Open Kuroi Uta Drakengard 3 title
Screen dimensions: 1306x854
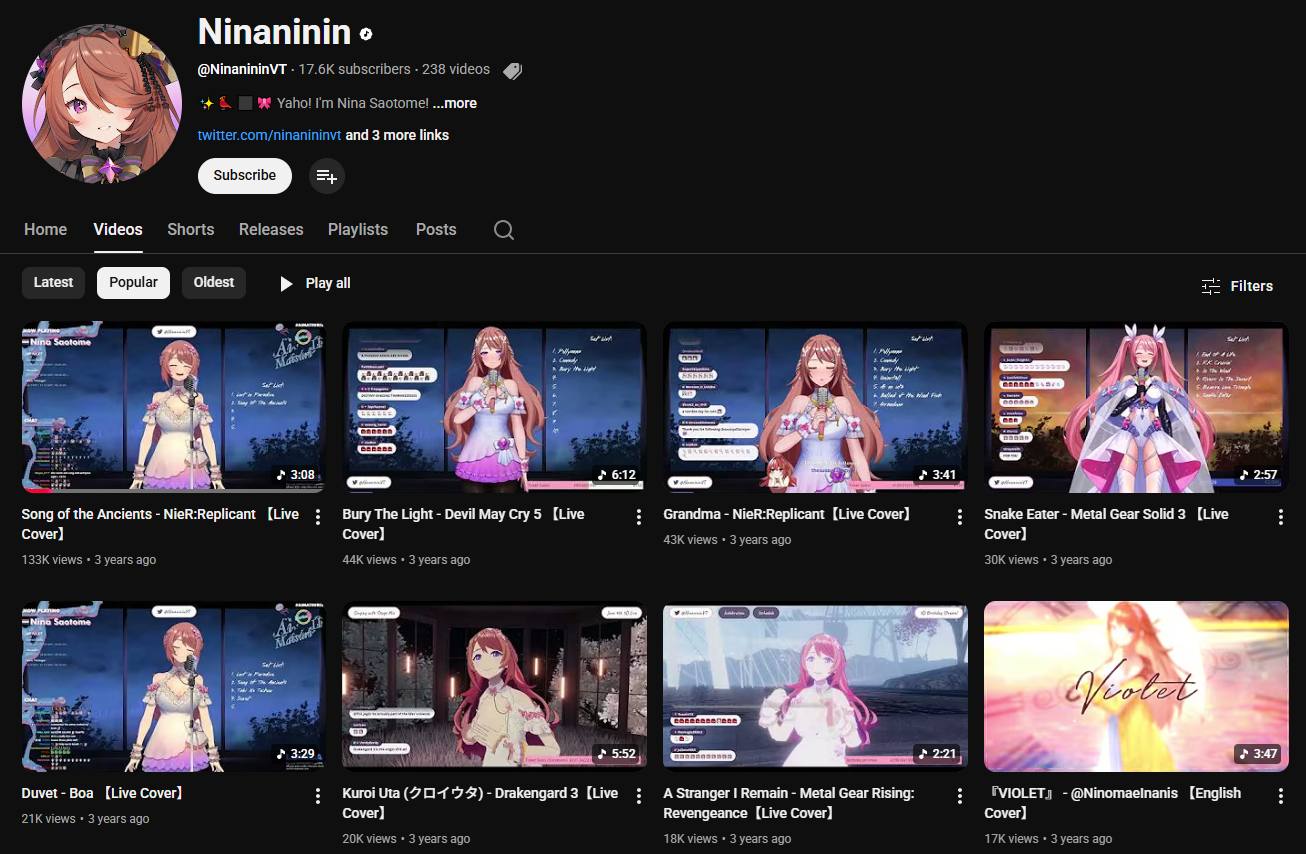481,803
